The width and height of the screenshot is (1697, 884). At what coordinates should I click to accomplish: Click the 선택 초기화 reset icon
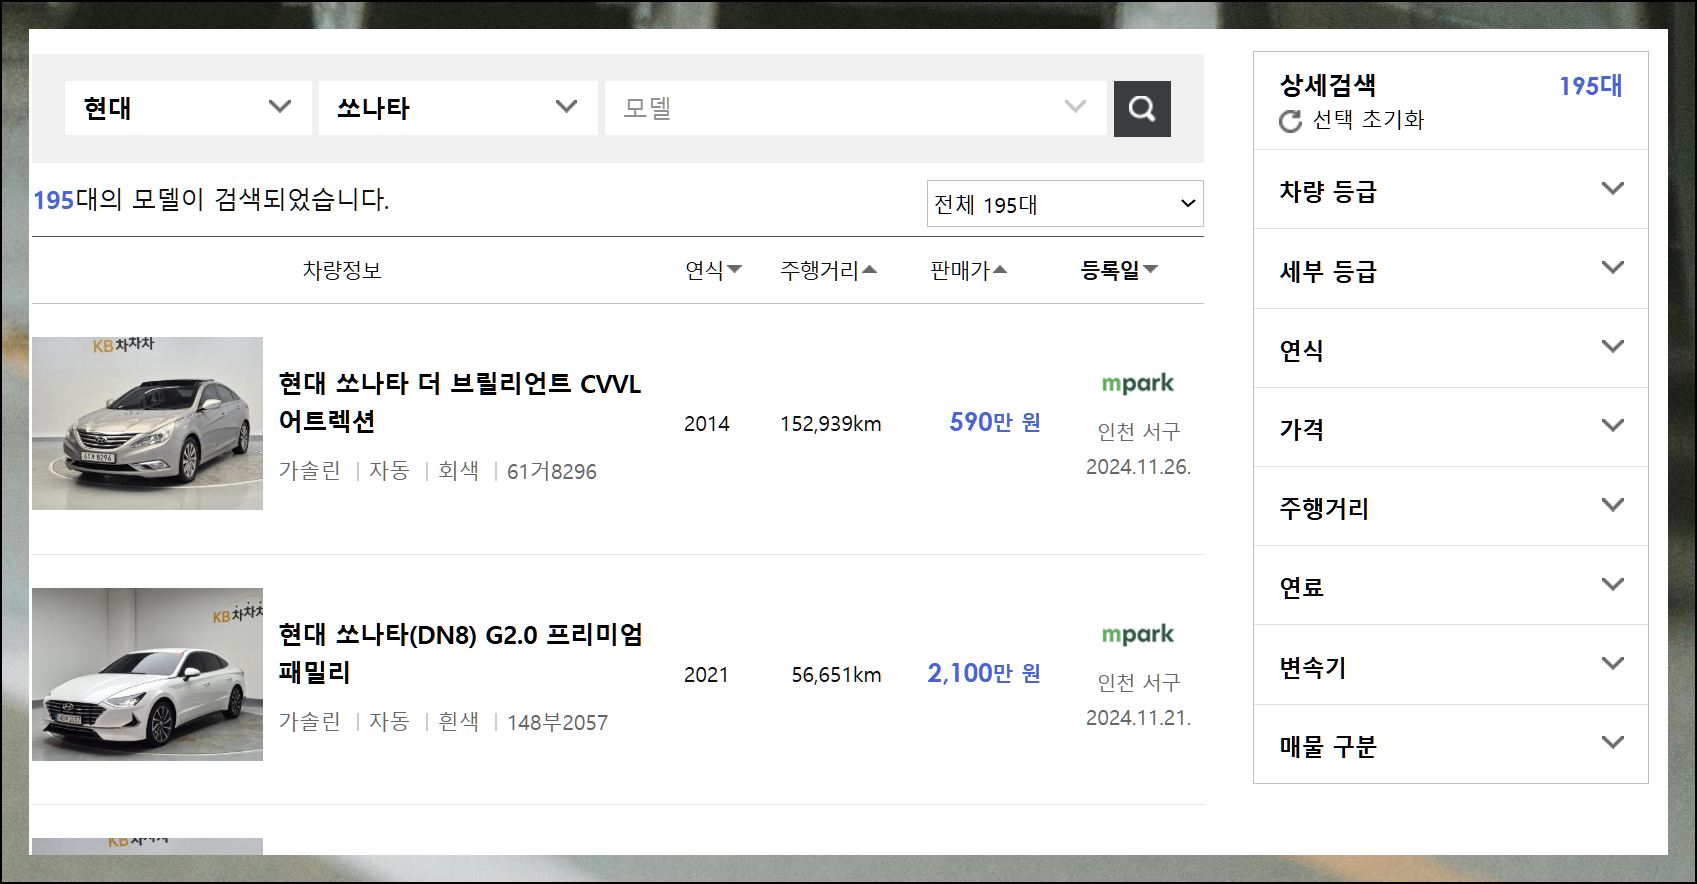1290,121
